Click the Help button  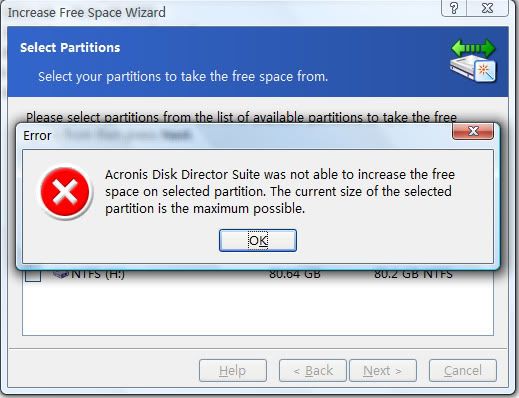click(x=233, y=370)
